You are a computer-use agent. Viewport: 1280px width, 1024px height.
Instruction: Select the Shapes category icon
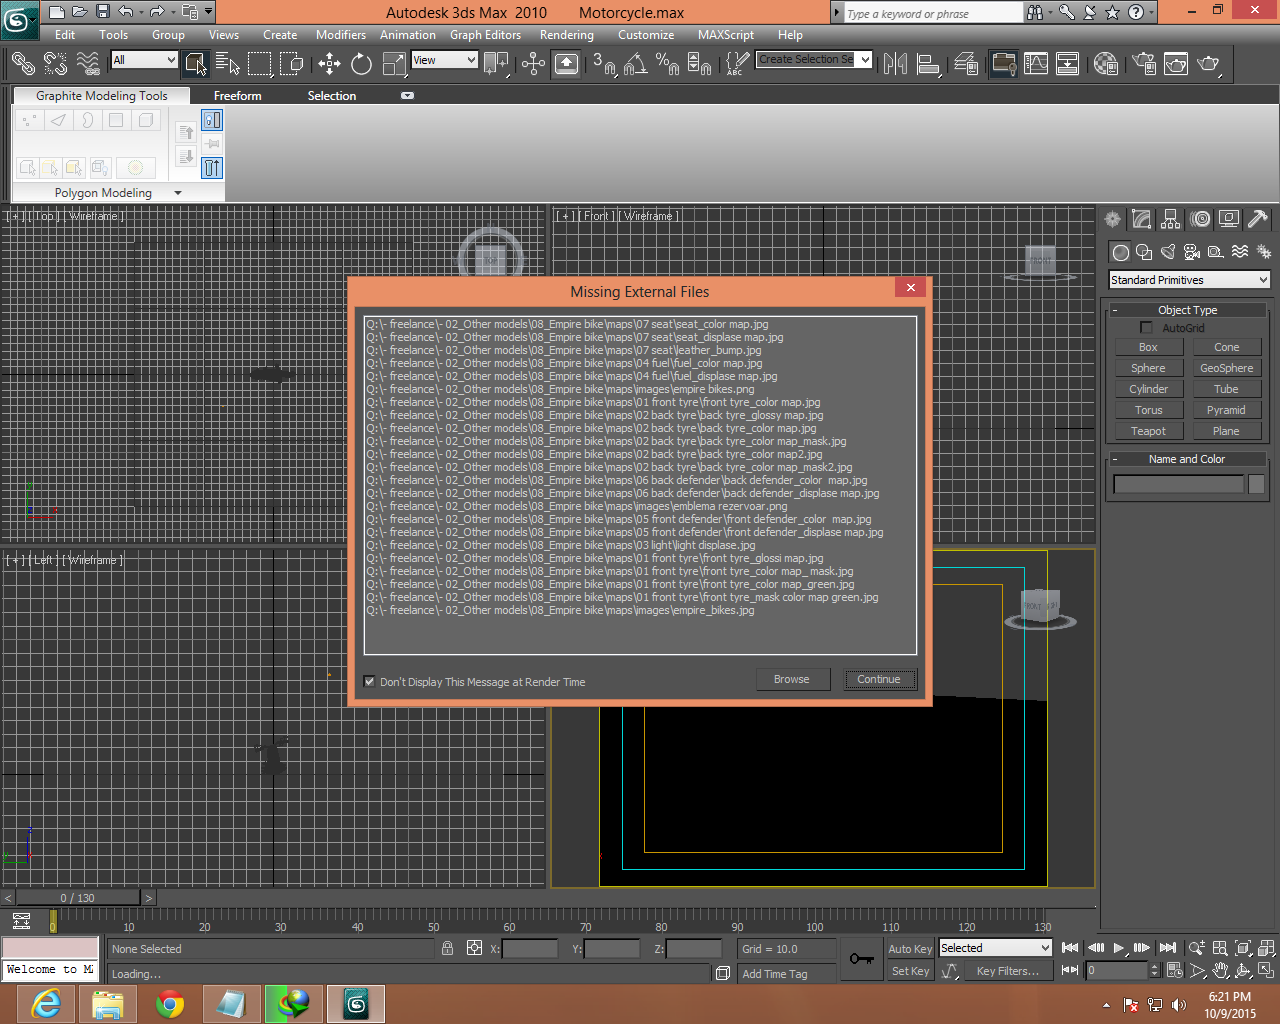point(1144,252)
